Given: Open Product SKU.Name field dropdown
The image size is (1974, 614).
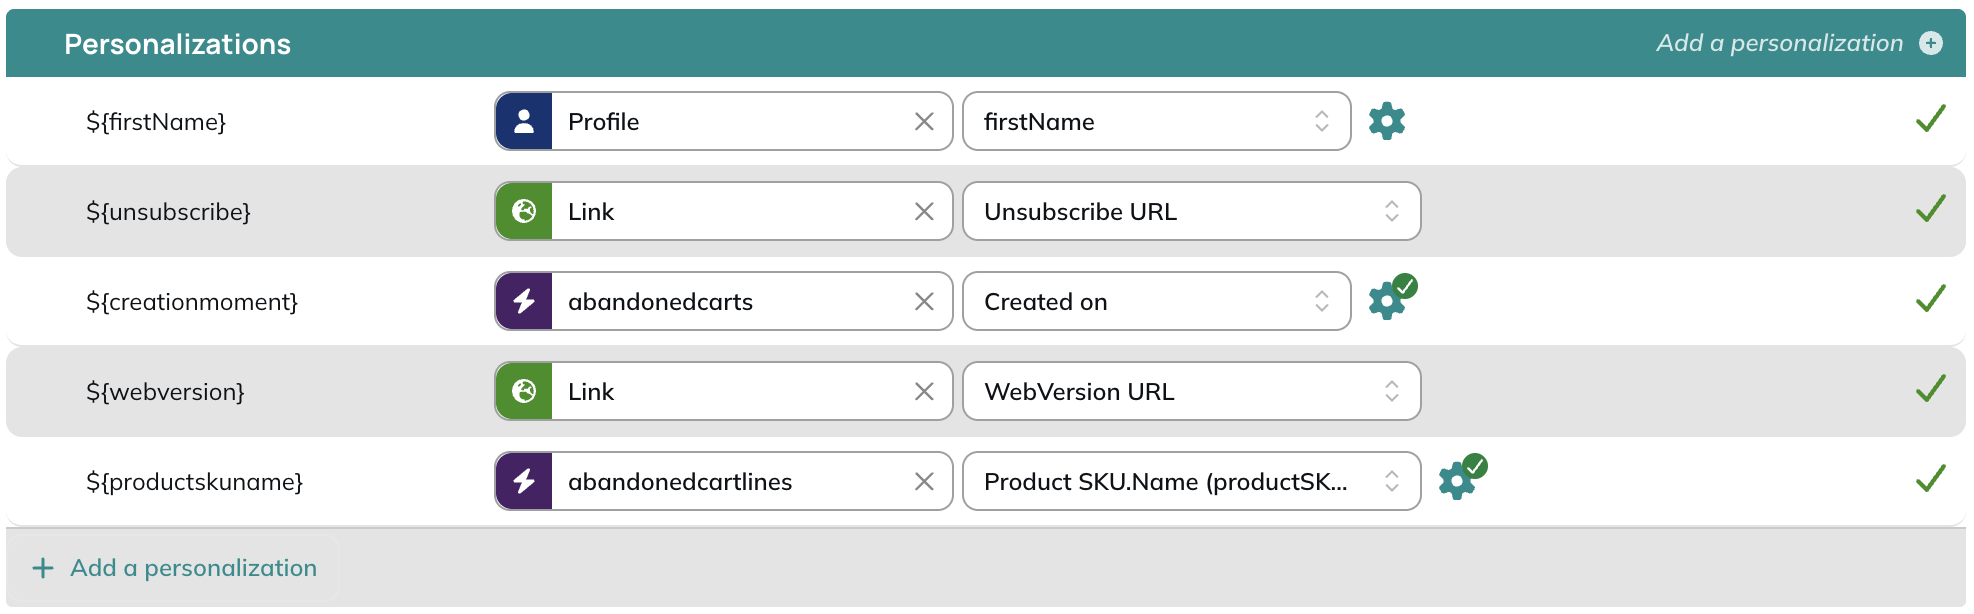Looking at the screenshot, I should (1192, 481).
